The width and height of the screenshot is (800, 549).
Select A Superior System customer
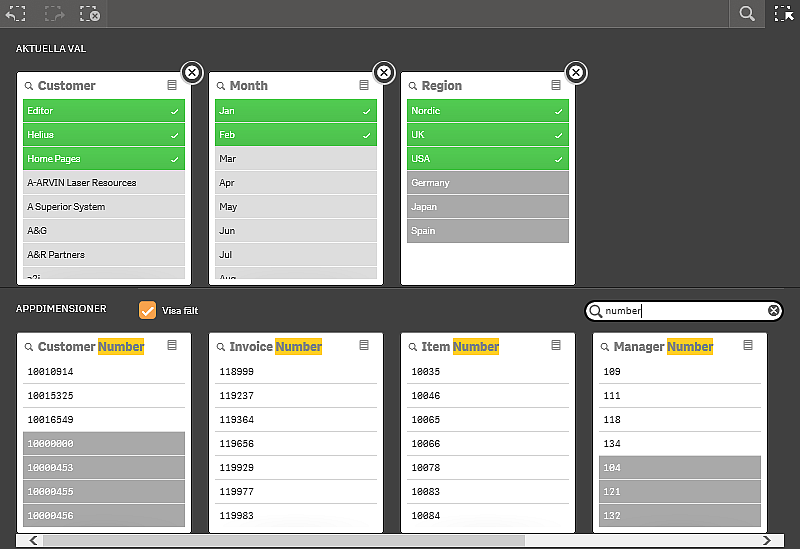click(x=104, y=207)
